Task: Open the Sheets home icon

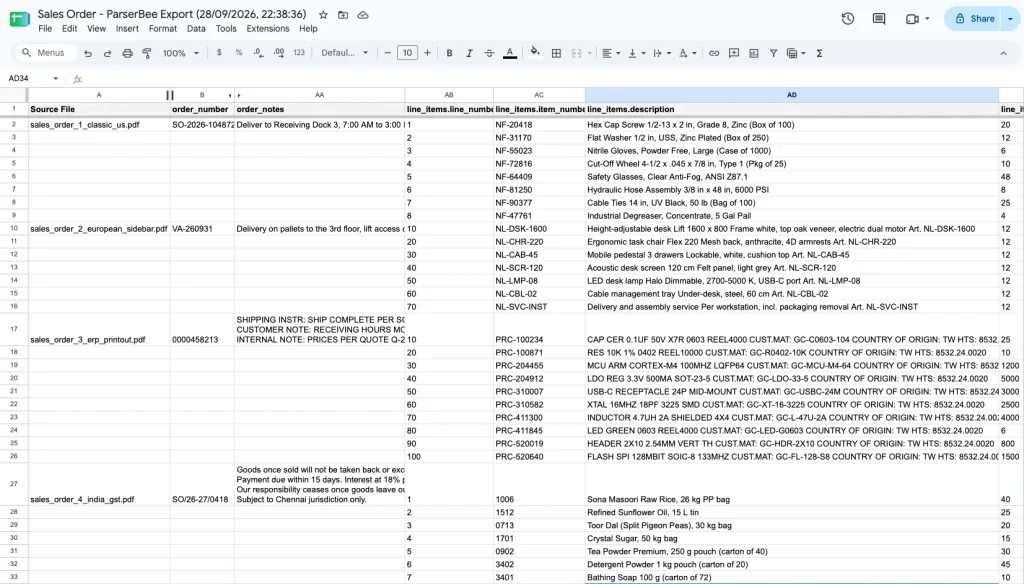Action: pos(20,19)
